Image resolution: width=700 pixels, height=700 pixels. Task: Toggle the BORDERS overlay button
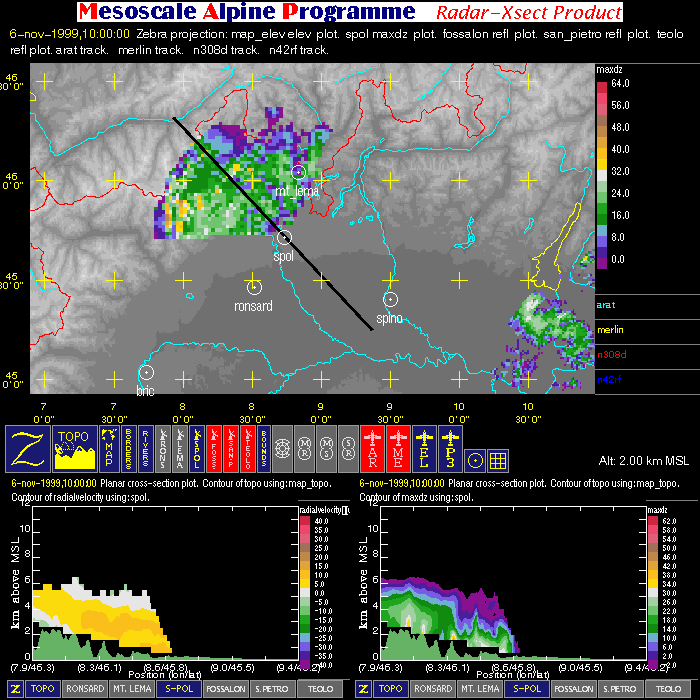tap(129, 449)
